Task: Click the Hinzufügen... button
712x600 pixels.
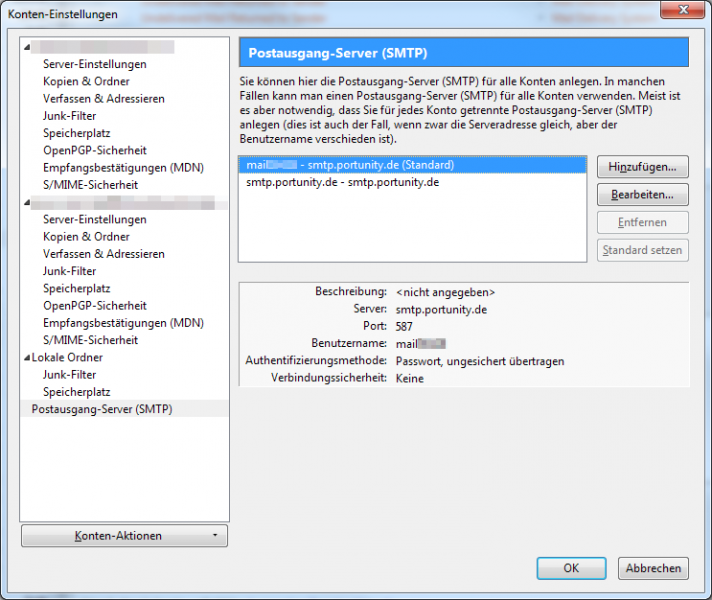Action: [642, 165]
